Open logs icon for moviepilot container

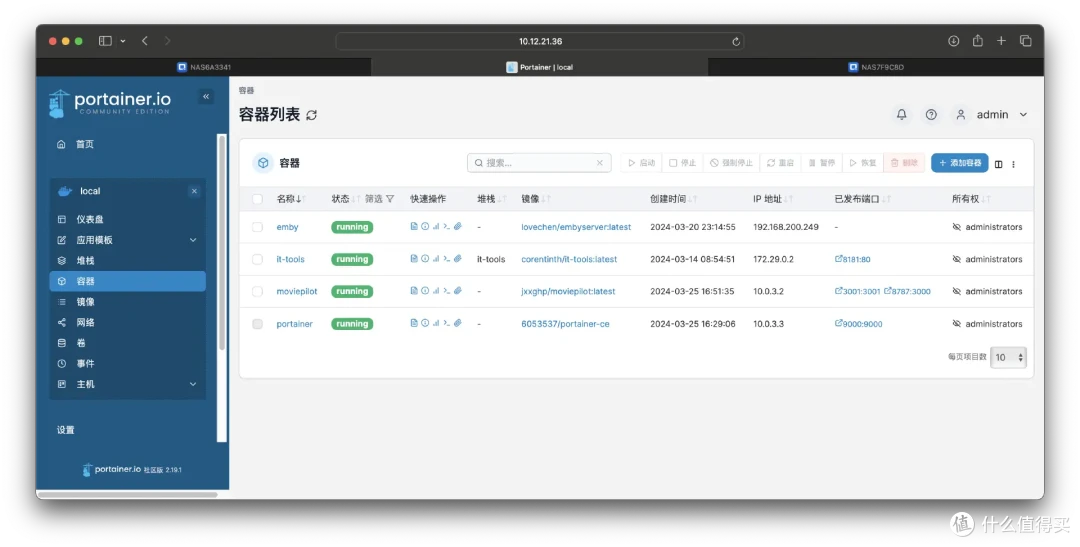414,291
